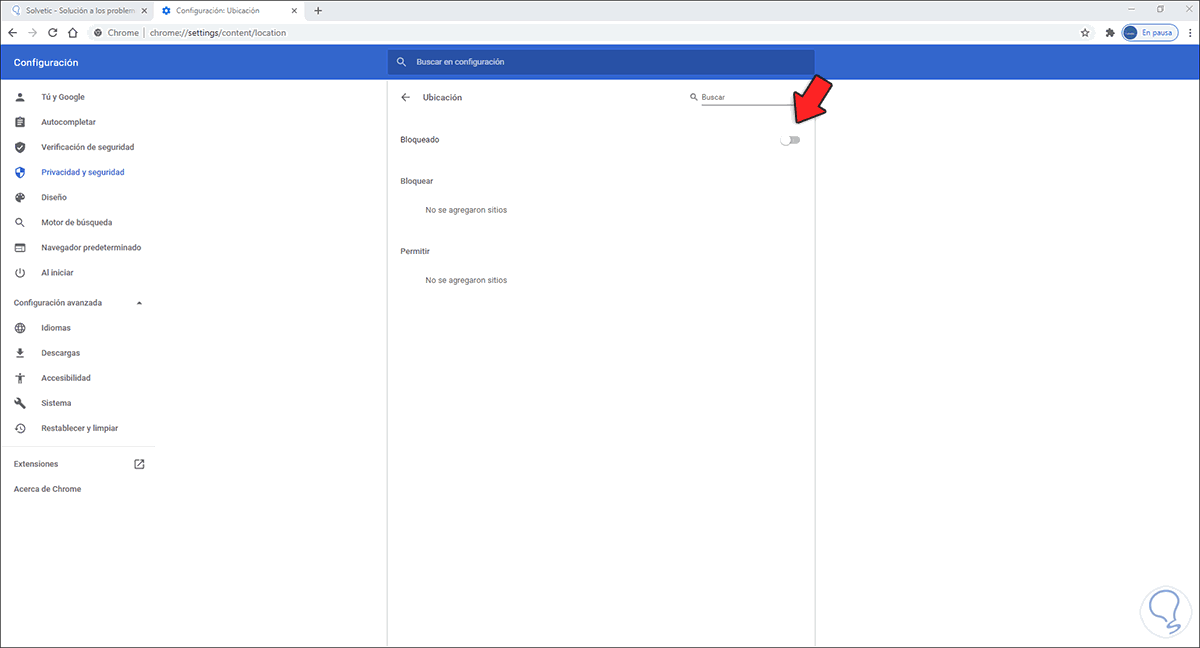This screenshot has width=1200, height=648.
Task: Click the Descargas download icon
Action: tap(20, 353)
